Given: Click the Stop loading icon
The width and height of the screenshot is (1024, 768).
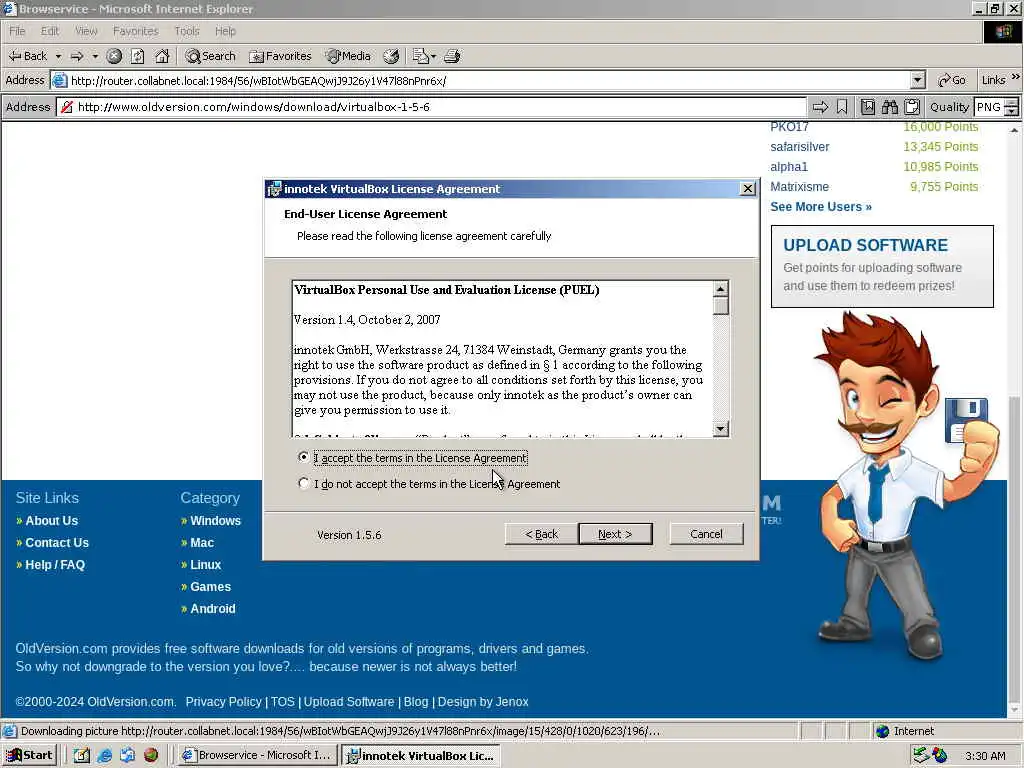Looking at the screenshot, I should [114, 56].
